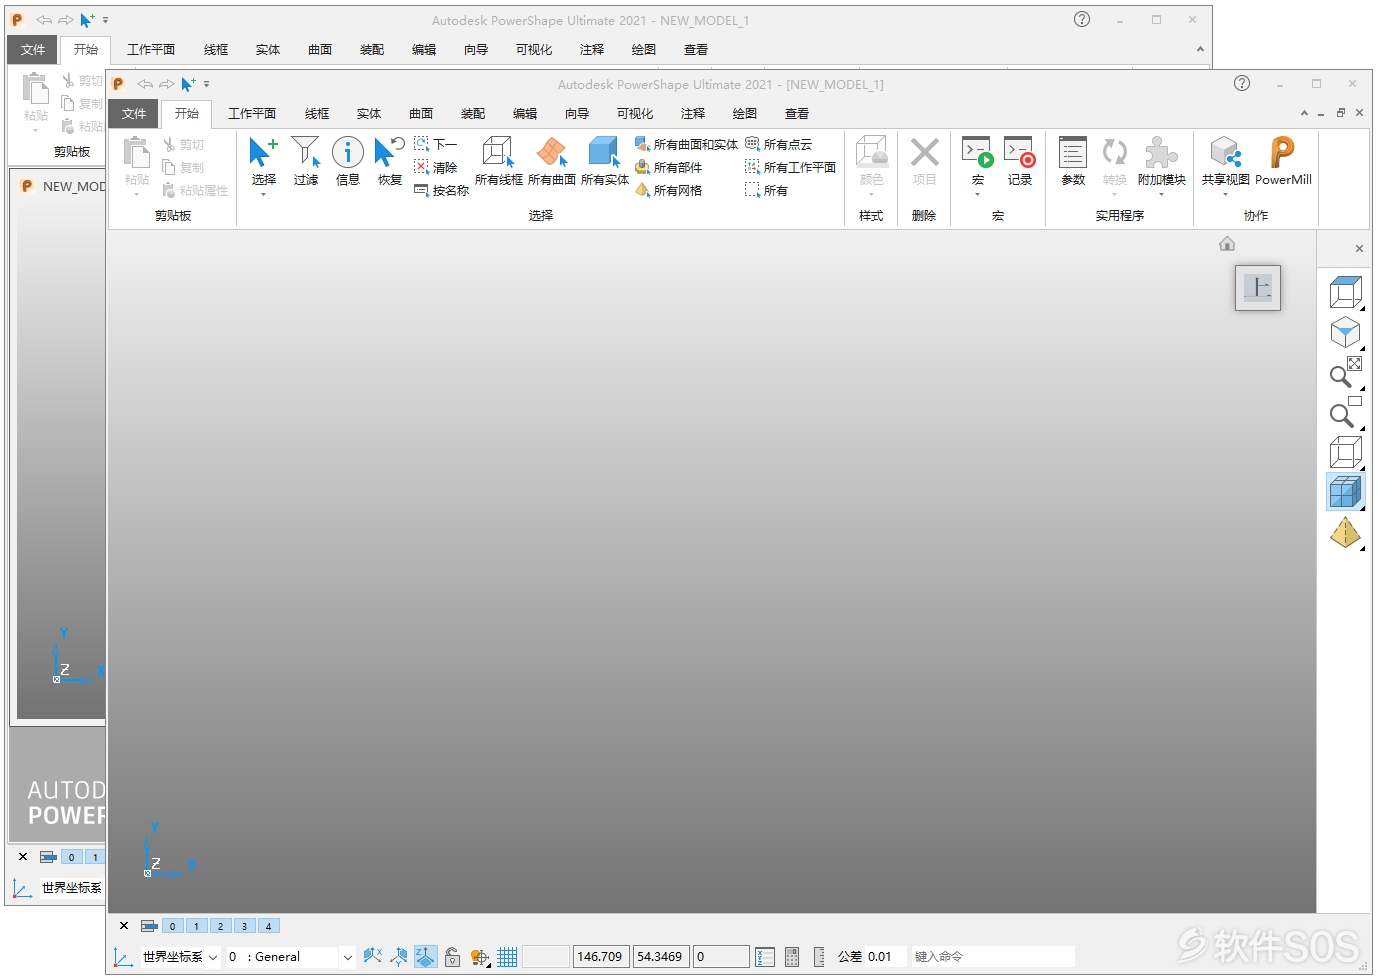This screenshot has height=978, width=1378.
Task: Switch to the 装配 tab in the front window
Action: pos(473,113)
